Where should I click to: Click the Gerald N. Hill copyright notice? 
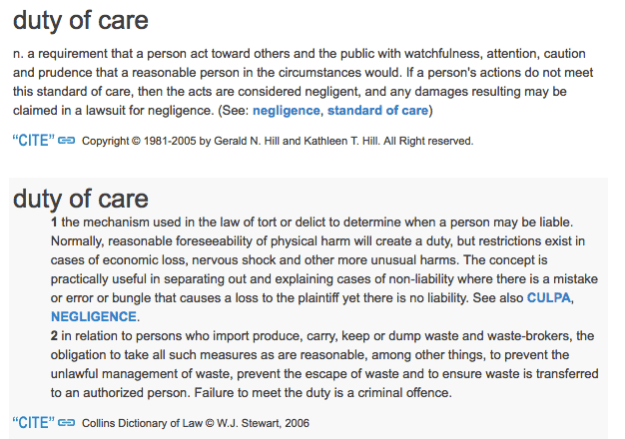pos(277,142)
